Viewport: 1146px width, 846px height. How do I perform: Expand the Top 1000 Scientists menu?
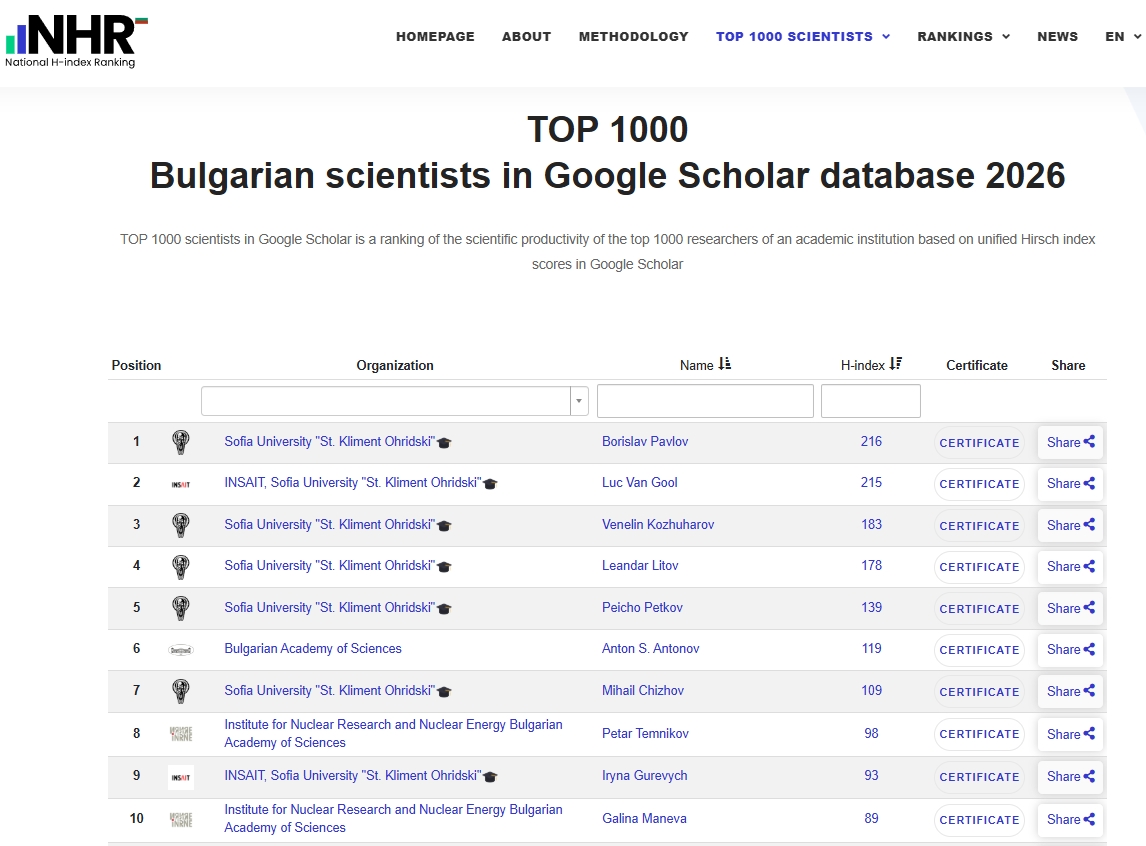click(802, 37)
